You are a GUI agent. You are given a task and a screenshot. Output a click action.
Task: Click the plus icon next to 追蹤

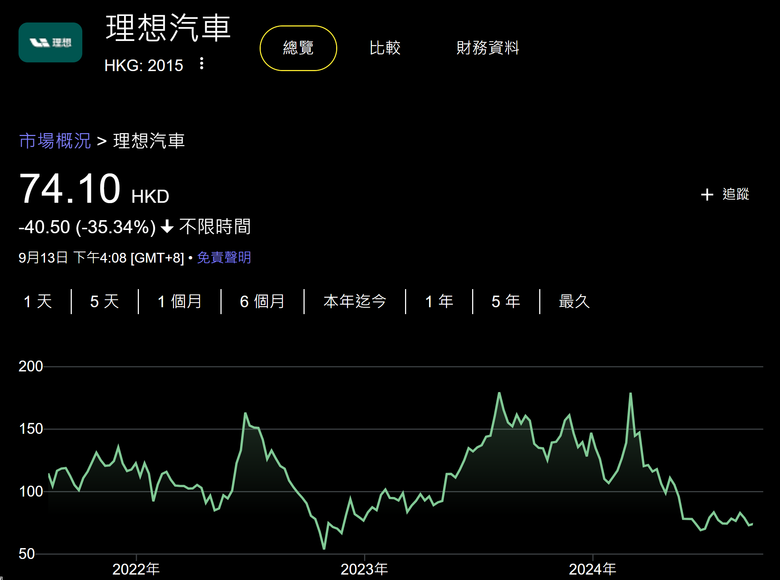pyautogui.click(x=707, y=194)
